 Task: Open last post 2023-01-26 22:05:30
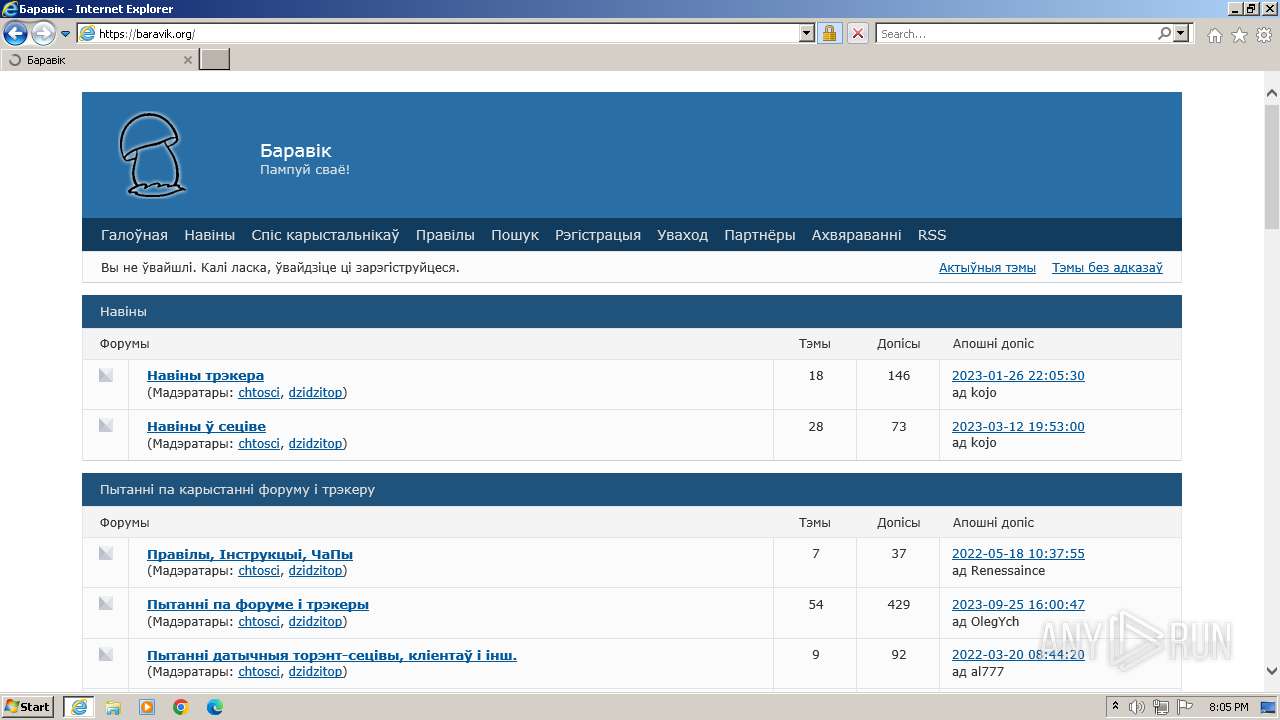(1018, 376)
